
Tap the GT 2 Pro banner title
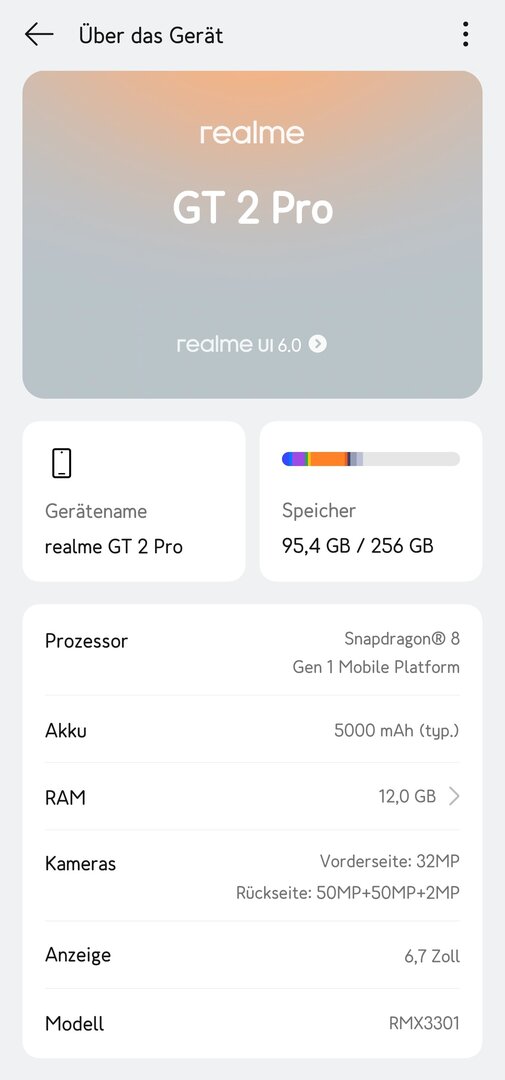[x=252, y=209]
